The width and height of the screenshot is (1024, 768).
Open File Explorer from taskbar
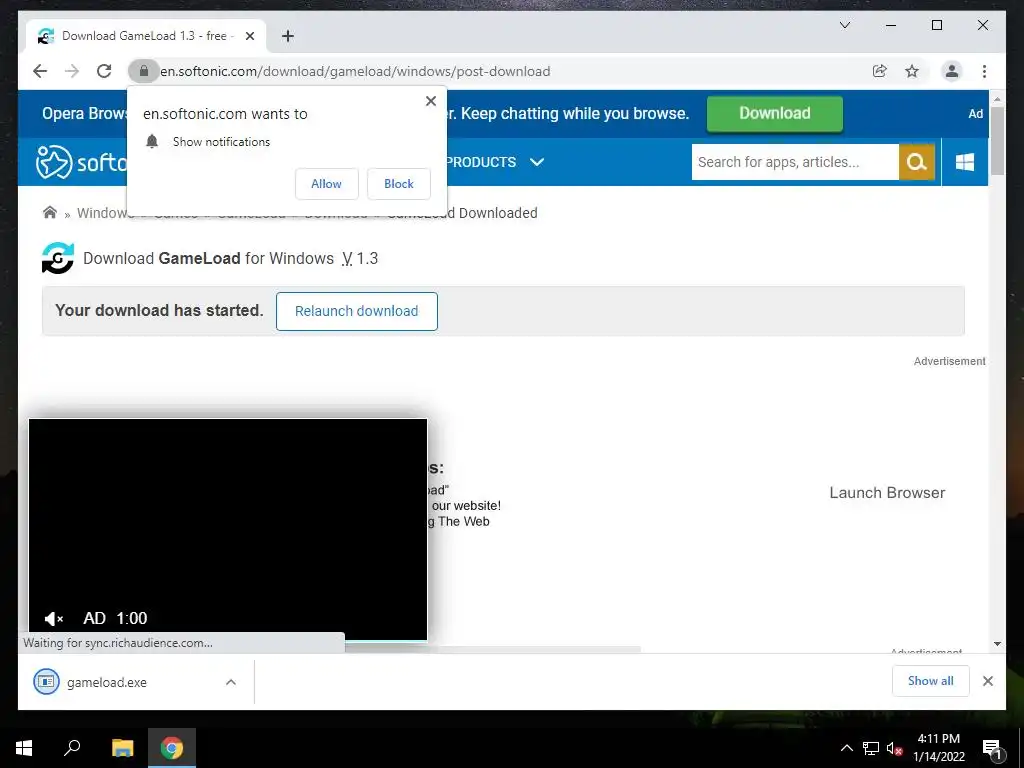tap(123, 748)
